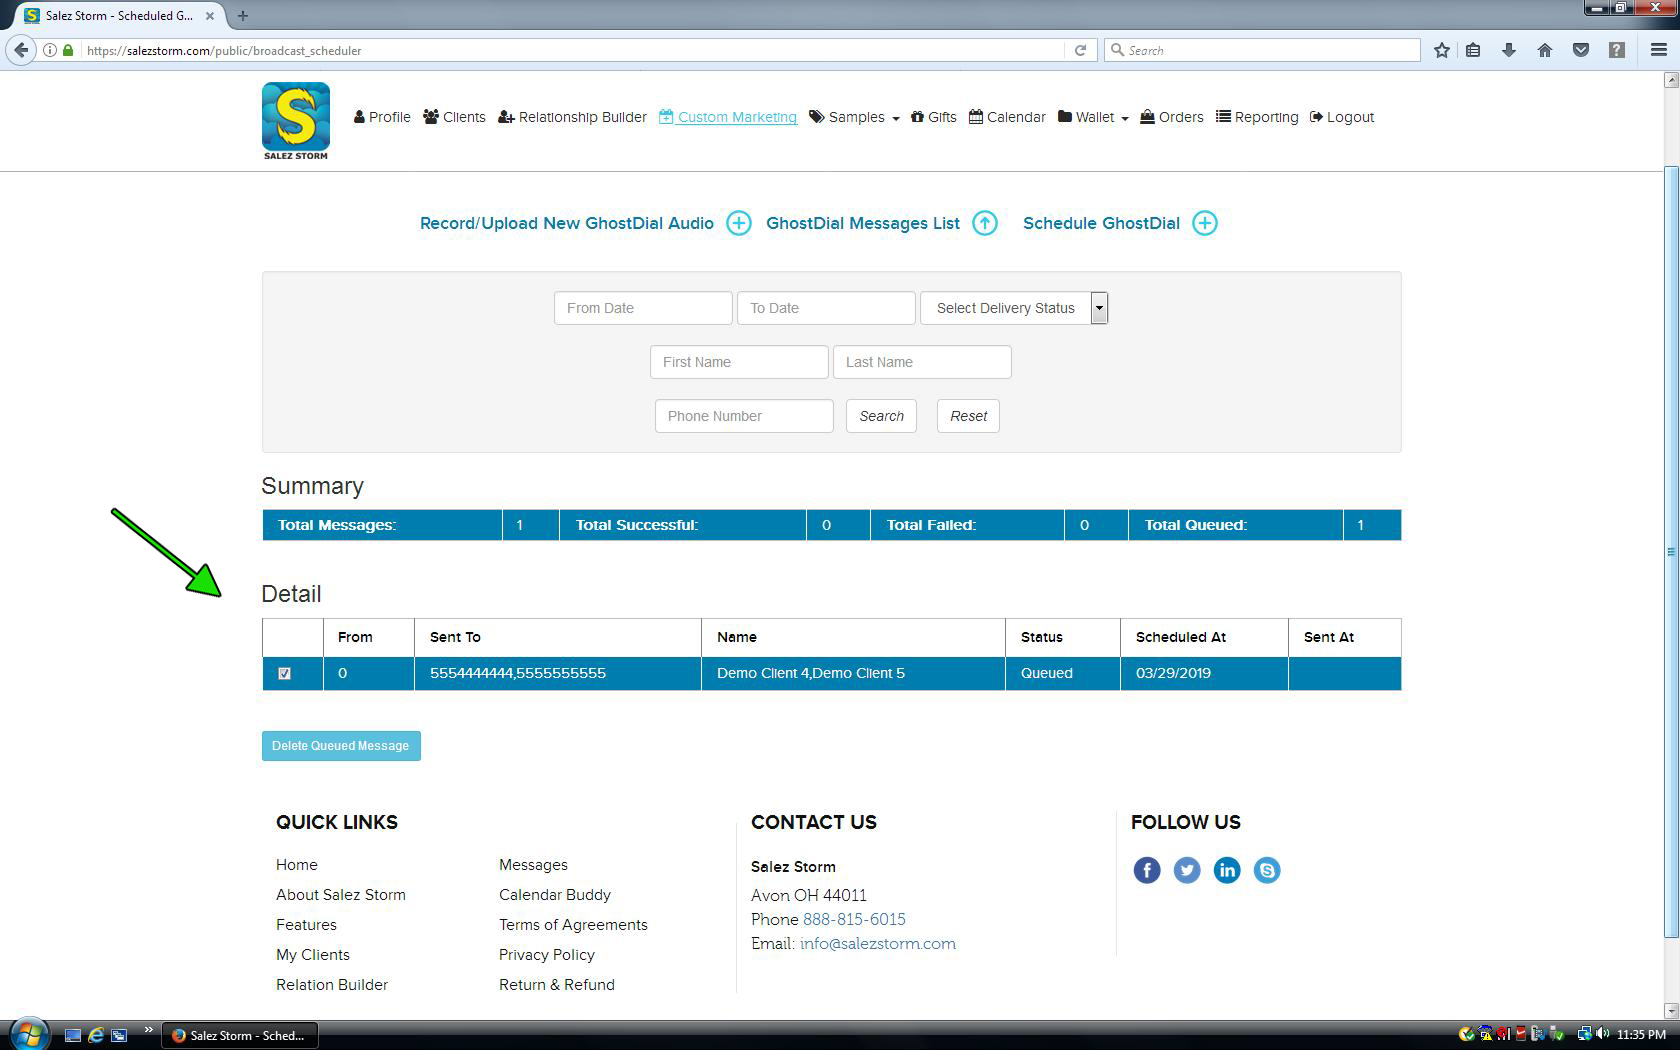Click the page vertical scrollbar
Viewport: 1680px width, 1050px height.
[x=1670, y=550]
